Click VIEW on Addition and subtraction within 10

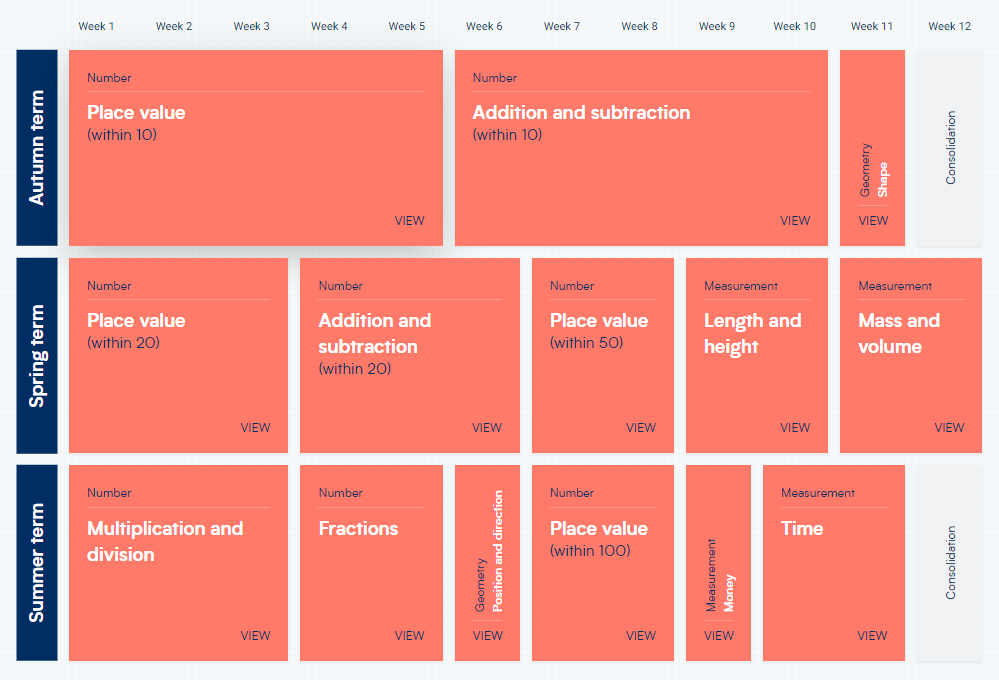tap(795, 221)
